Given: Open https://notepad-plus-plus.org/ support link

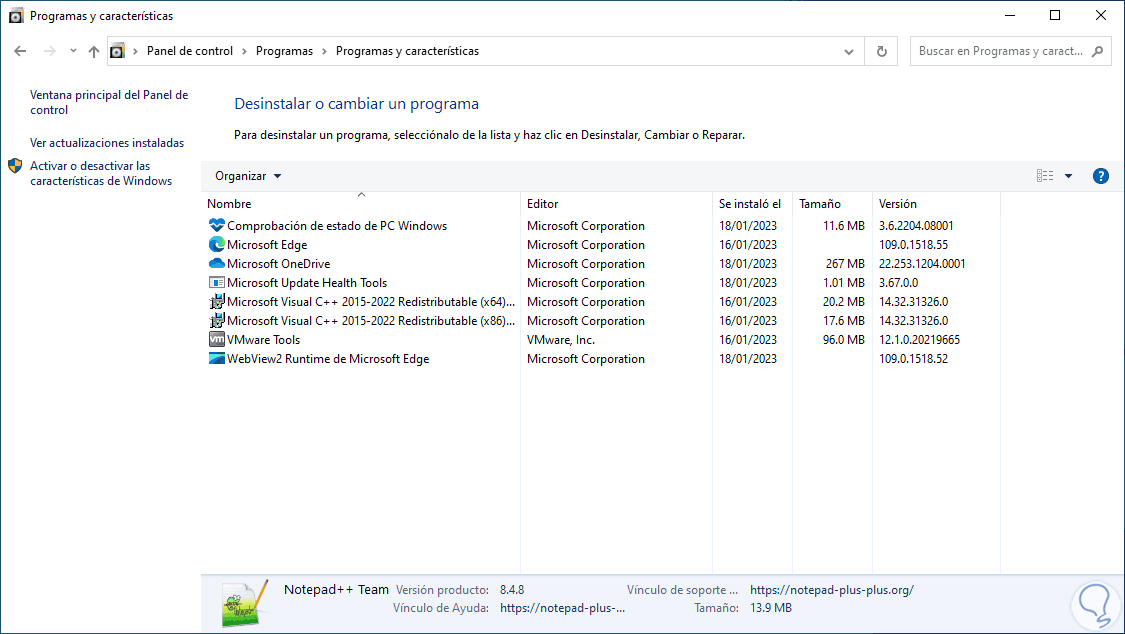Looking at the screenshot, I should tap(832, 590).
